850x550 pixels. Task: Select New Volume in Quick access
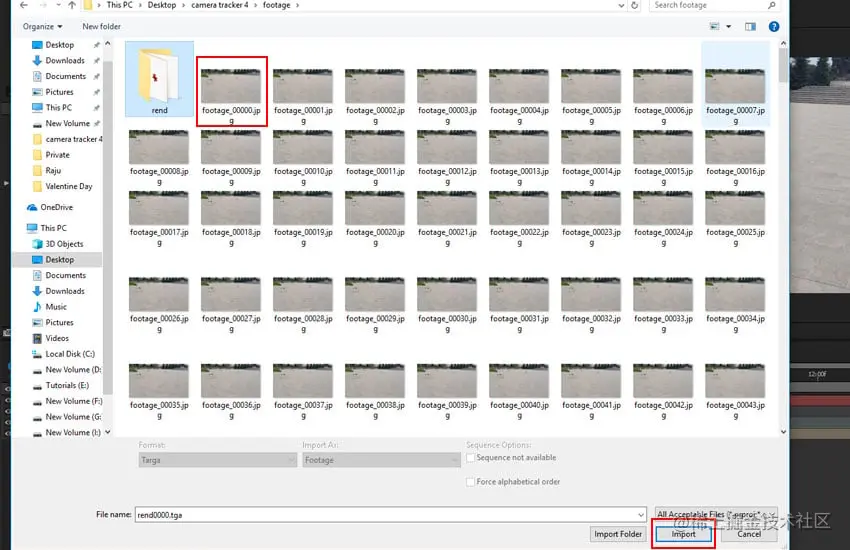point(67,124)
